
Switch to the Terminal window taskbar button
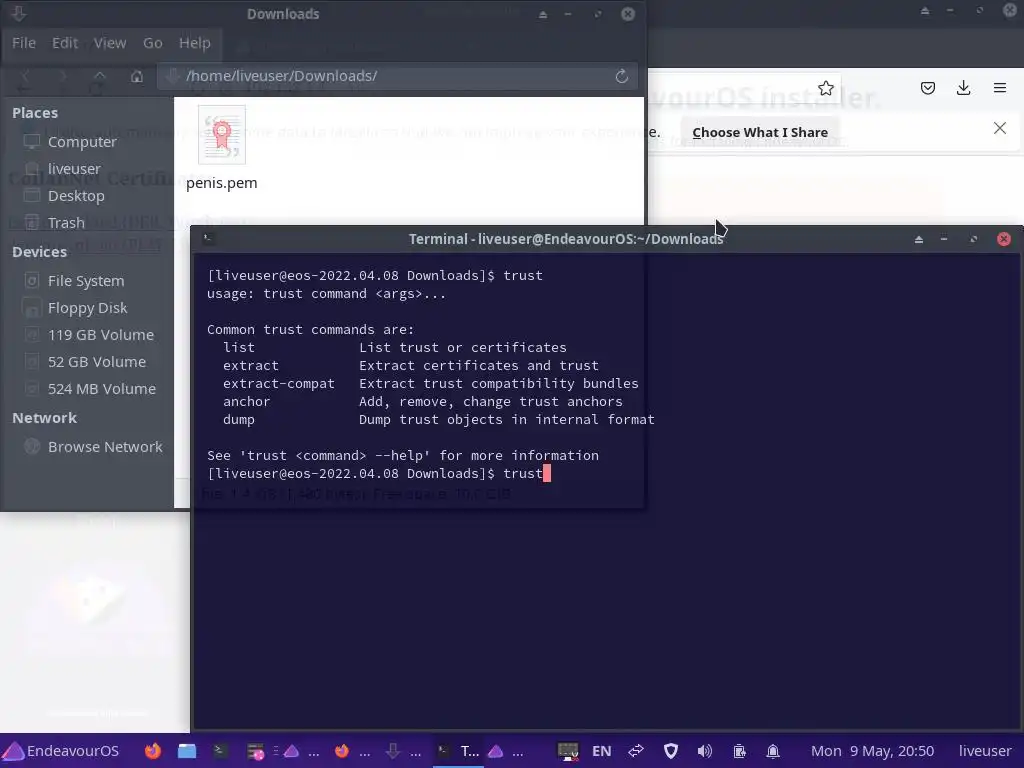(x=458, y=752)
